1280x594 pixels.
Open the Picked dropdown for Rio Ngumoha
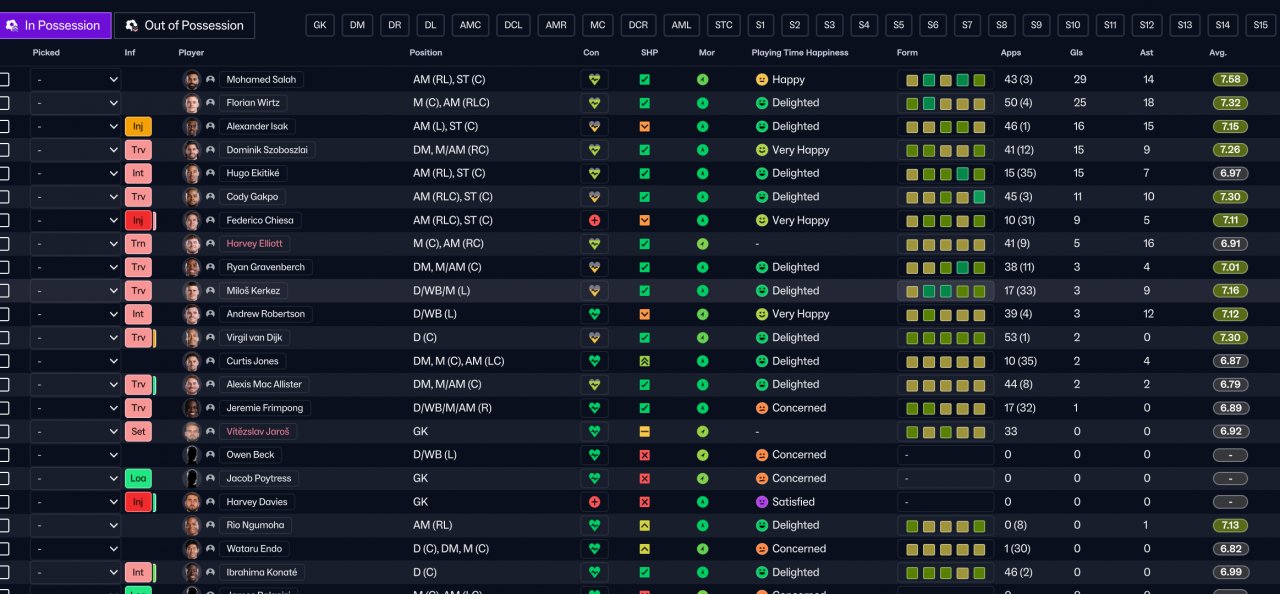pos(75,525)
